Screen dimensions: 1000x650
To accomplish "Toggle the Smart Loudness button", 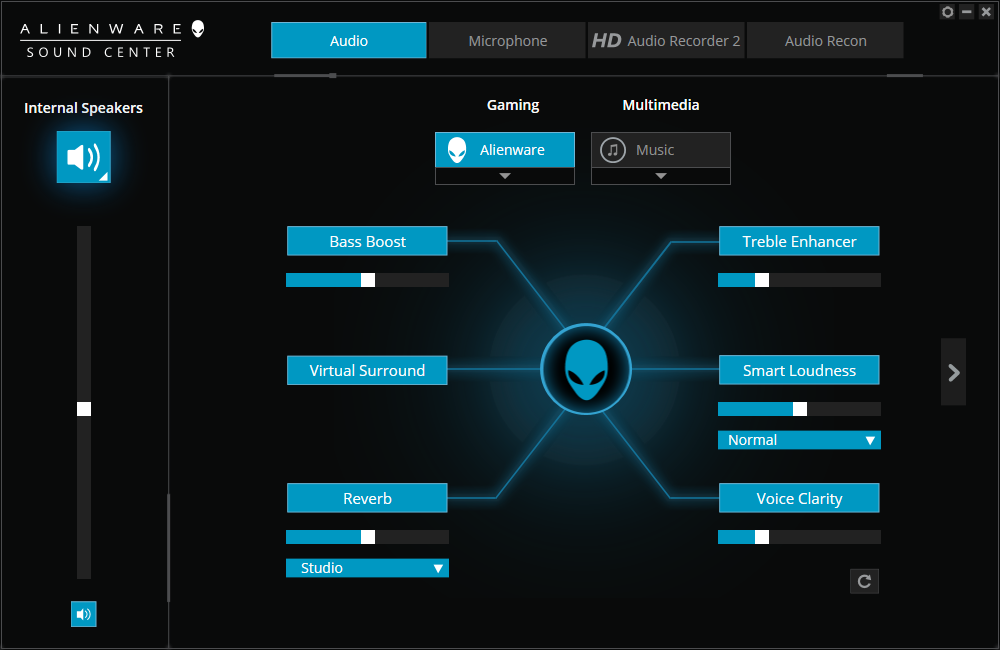I will coord(799,370).
